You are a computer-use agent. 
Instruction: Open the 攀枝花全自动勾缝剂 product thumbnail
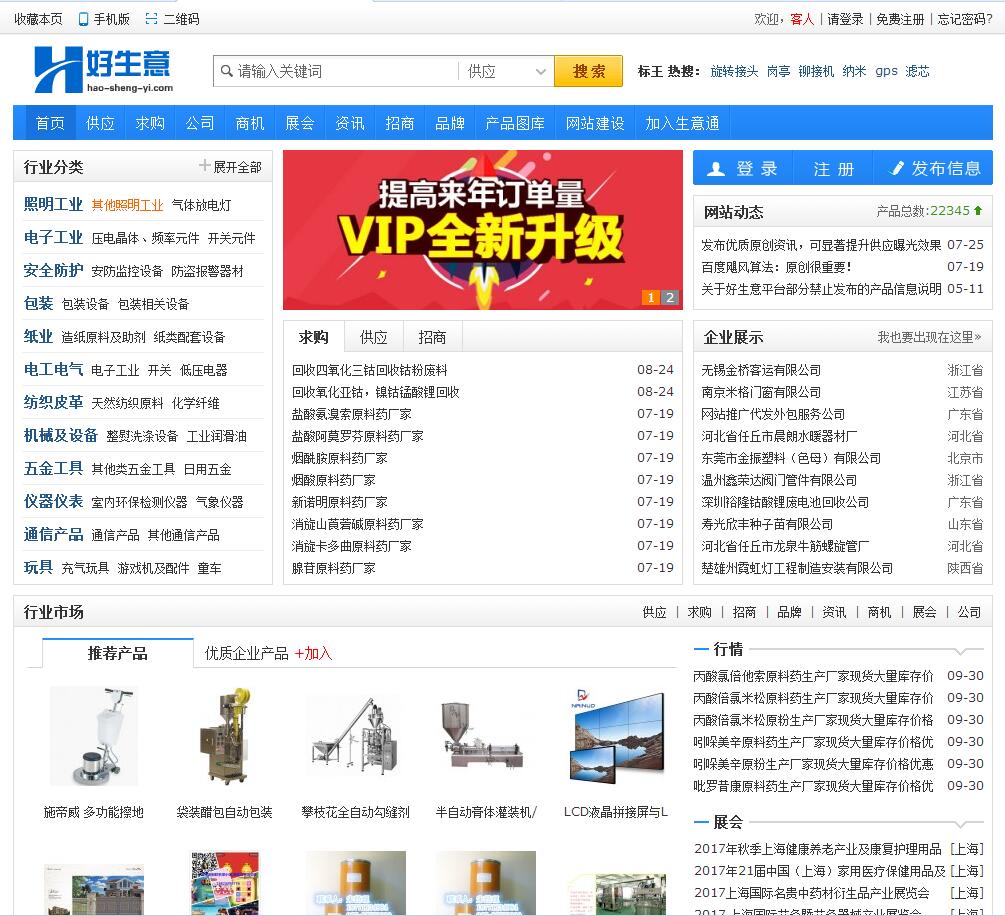(356, 737)
